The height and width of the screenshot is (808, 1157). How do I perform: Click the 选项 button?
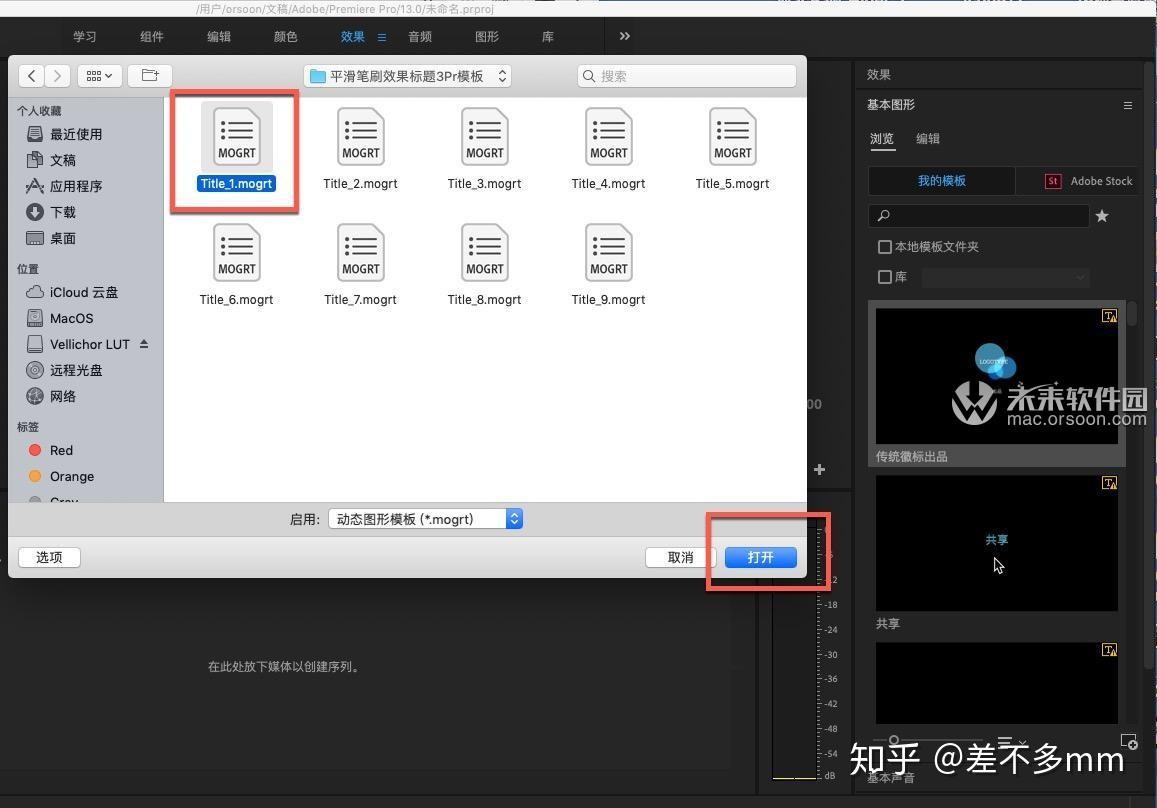(x=48, y=557)
